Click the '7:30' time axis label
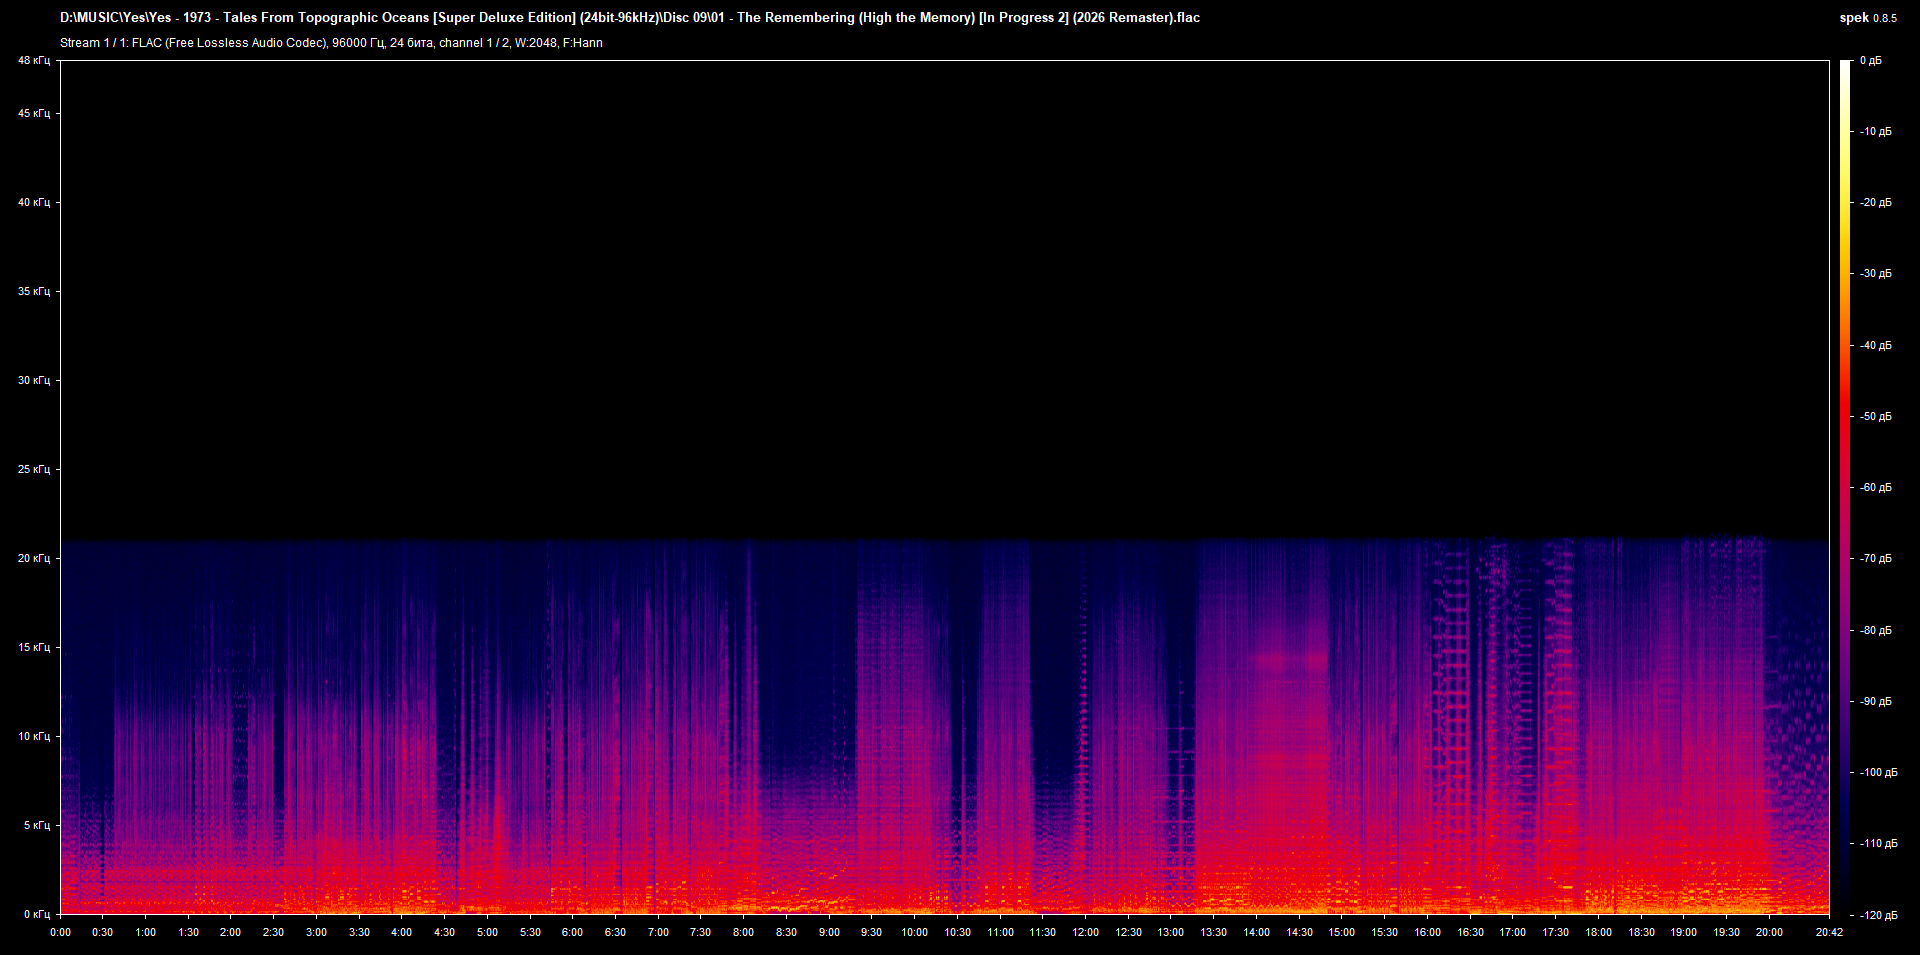The height and width of the screenshot is (955, 1920). coord(700,932)
